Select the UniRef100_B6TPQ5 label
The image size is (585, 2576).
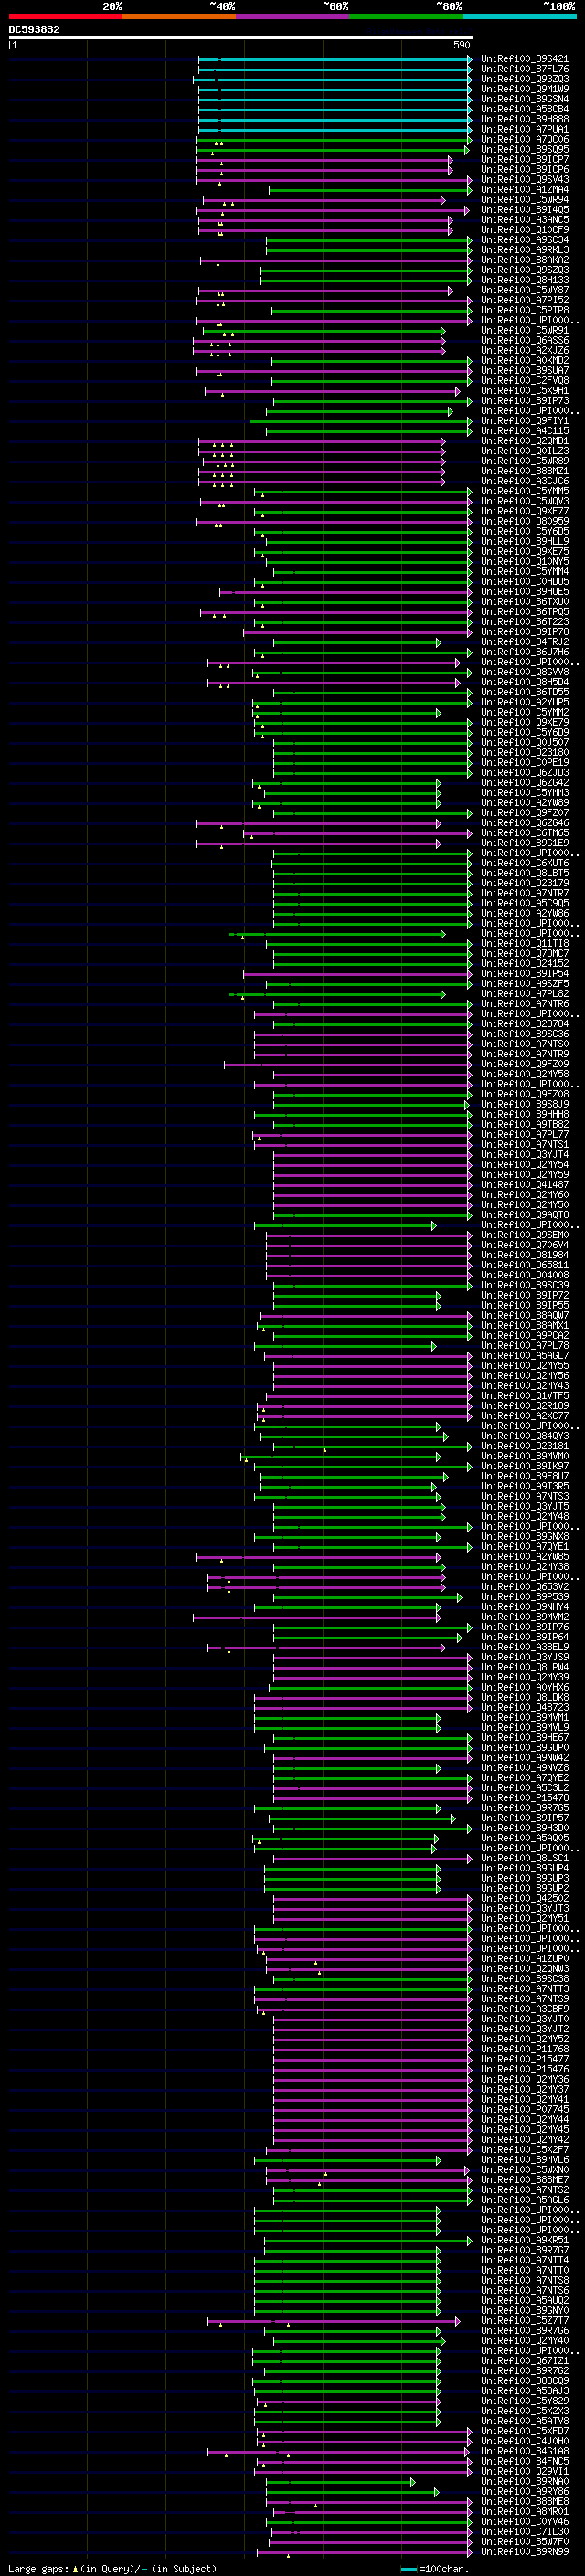[x=525, y=611]
